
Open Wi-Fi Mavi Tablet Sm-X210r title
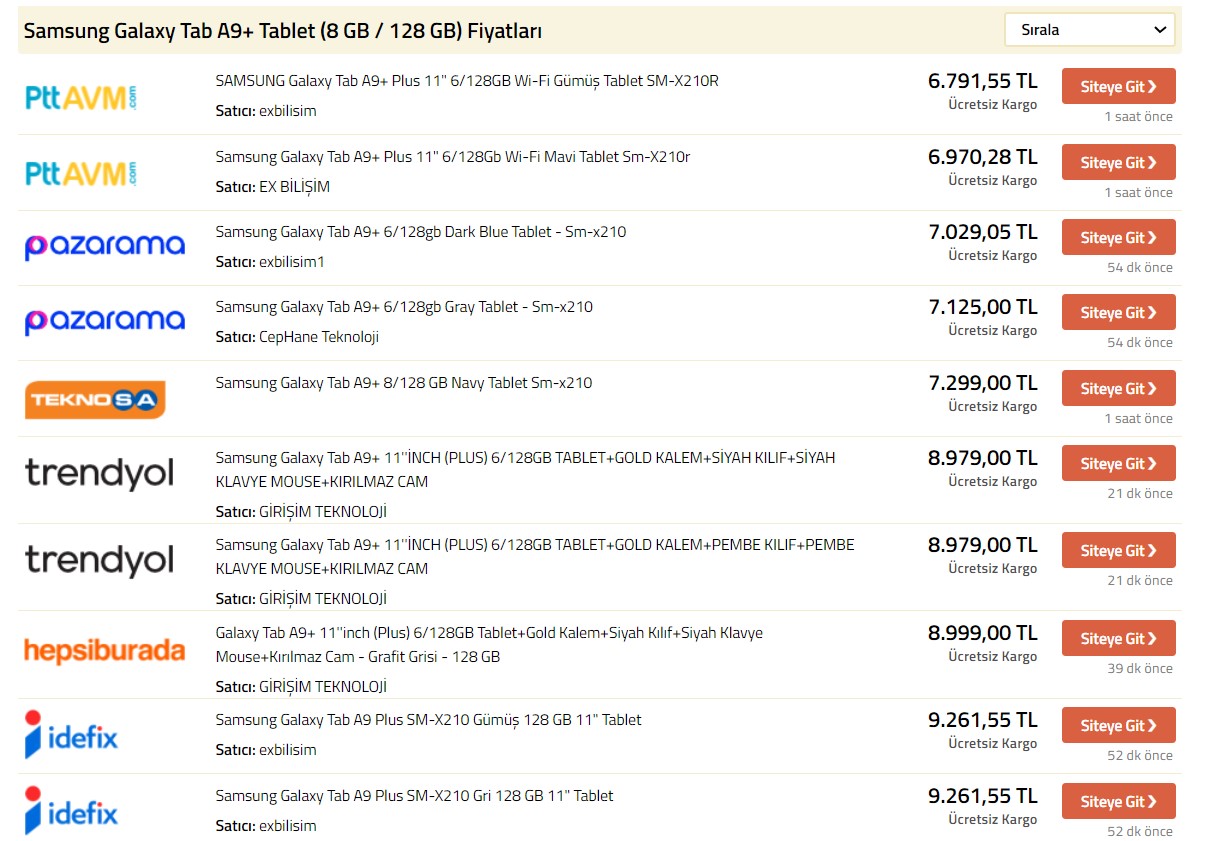pyautogui.click(x=453, y=157)
